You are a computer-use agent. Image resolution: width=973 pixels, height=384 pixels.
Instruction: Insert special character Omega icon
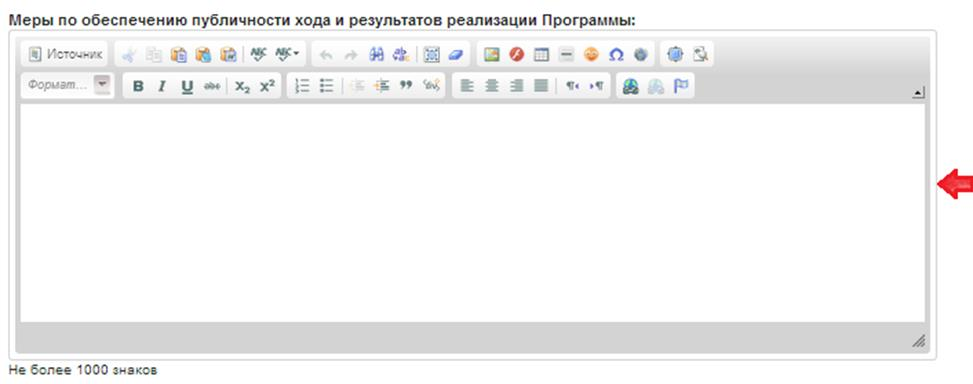coord(616,55)
